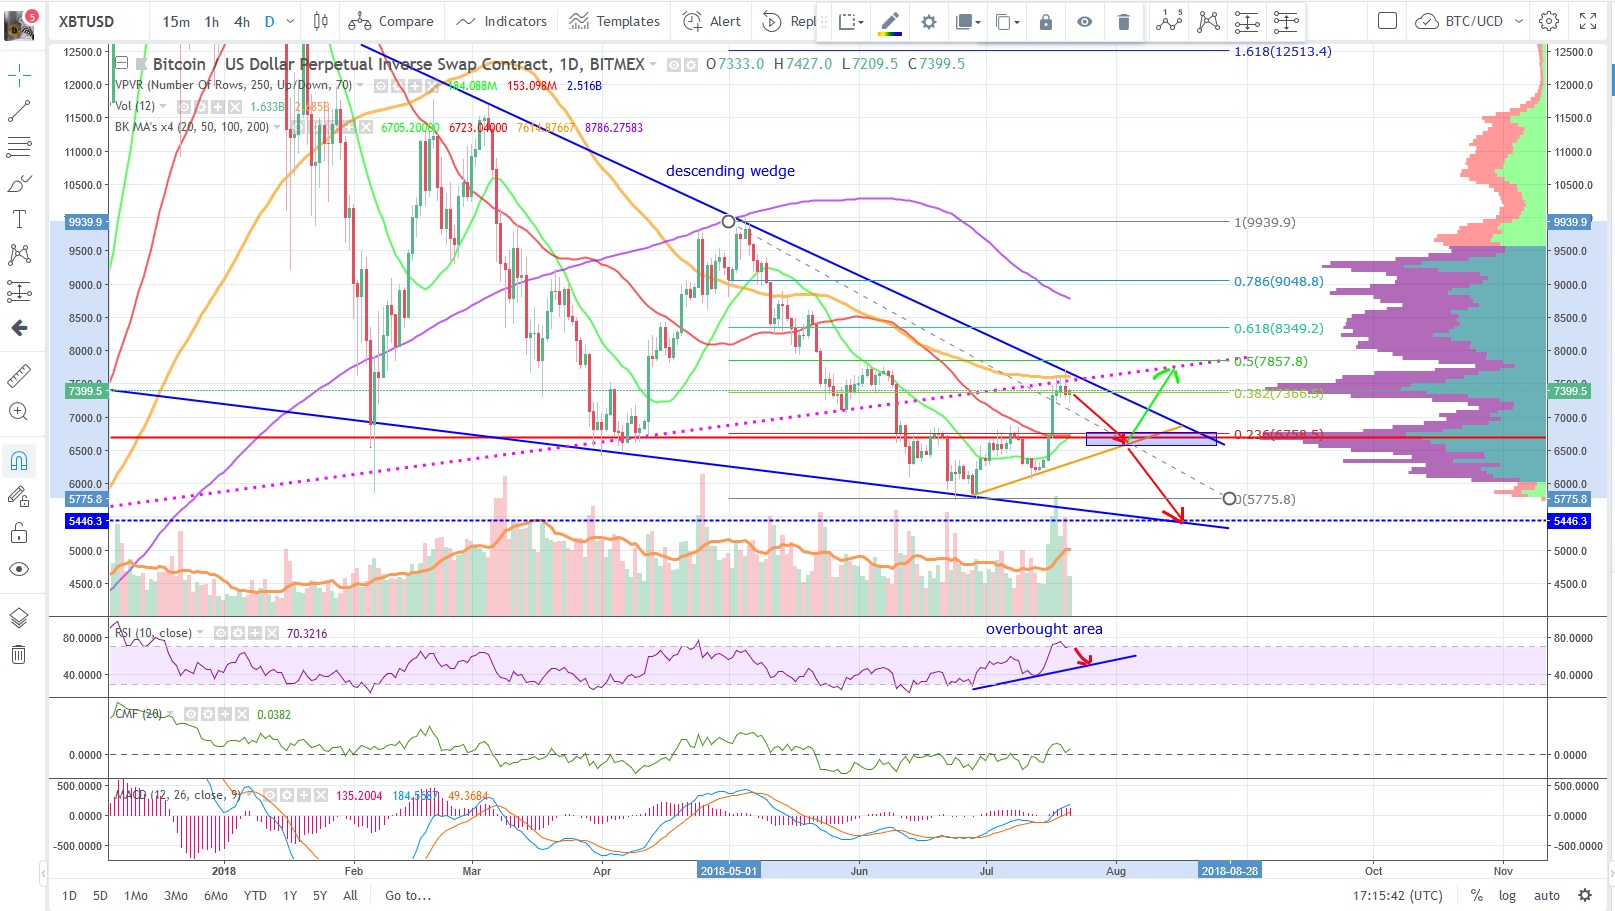Toggle stay in drawing mode pencil-lock
The image size is (1615, 911).
(x=19, y=496)
